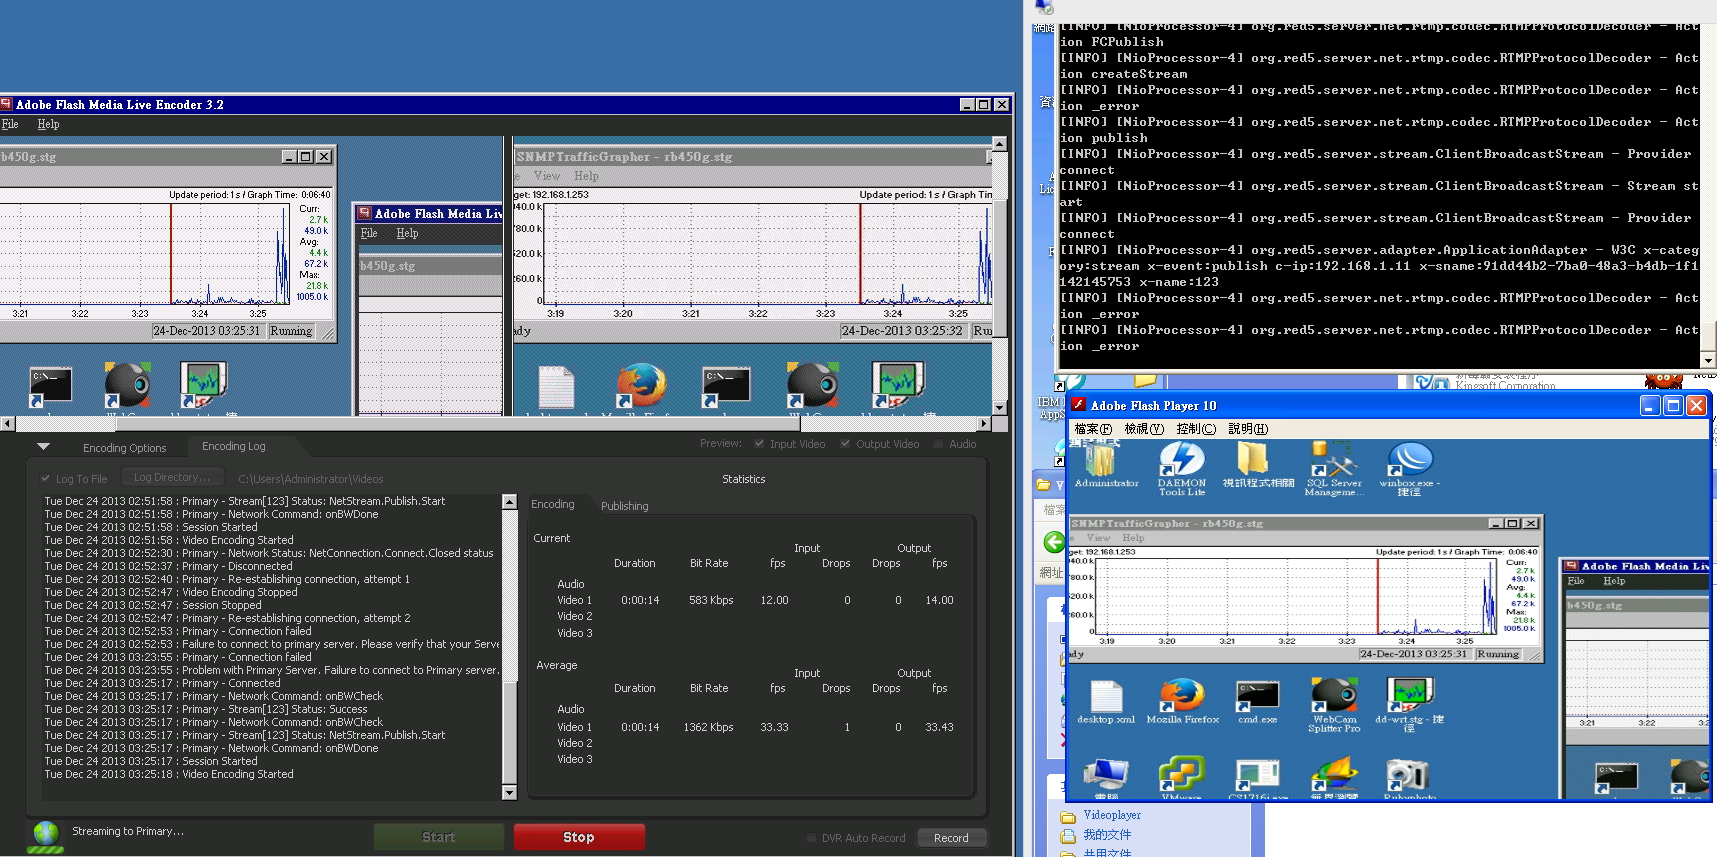Viewport: 1717px width, 857px height.
Task: Click log line 'Video Encoding Started' at 03:25:18
Action: pos(168,774)
